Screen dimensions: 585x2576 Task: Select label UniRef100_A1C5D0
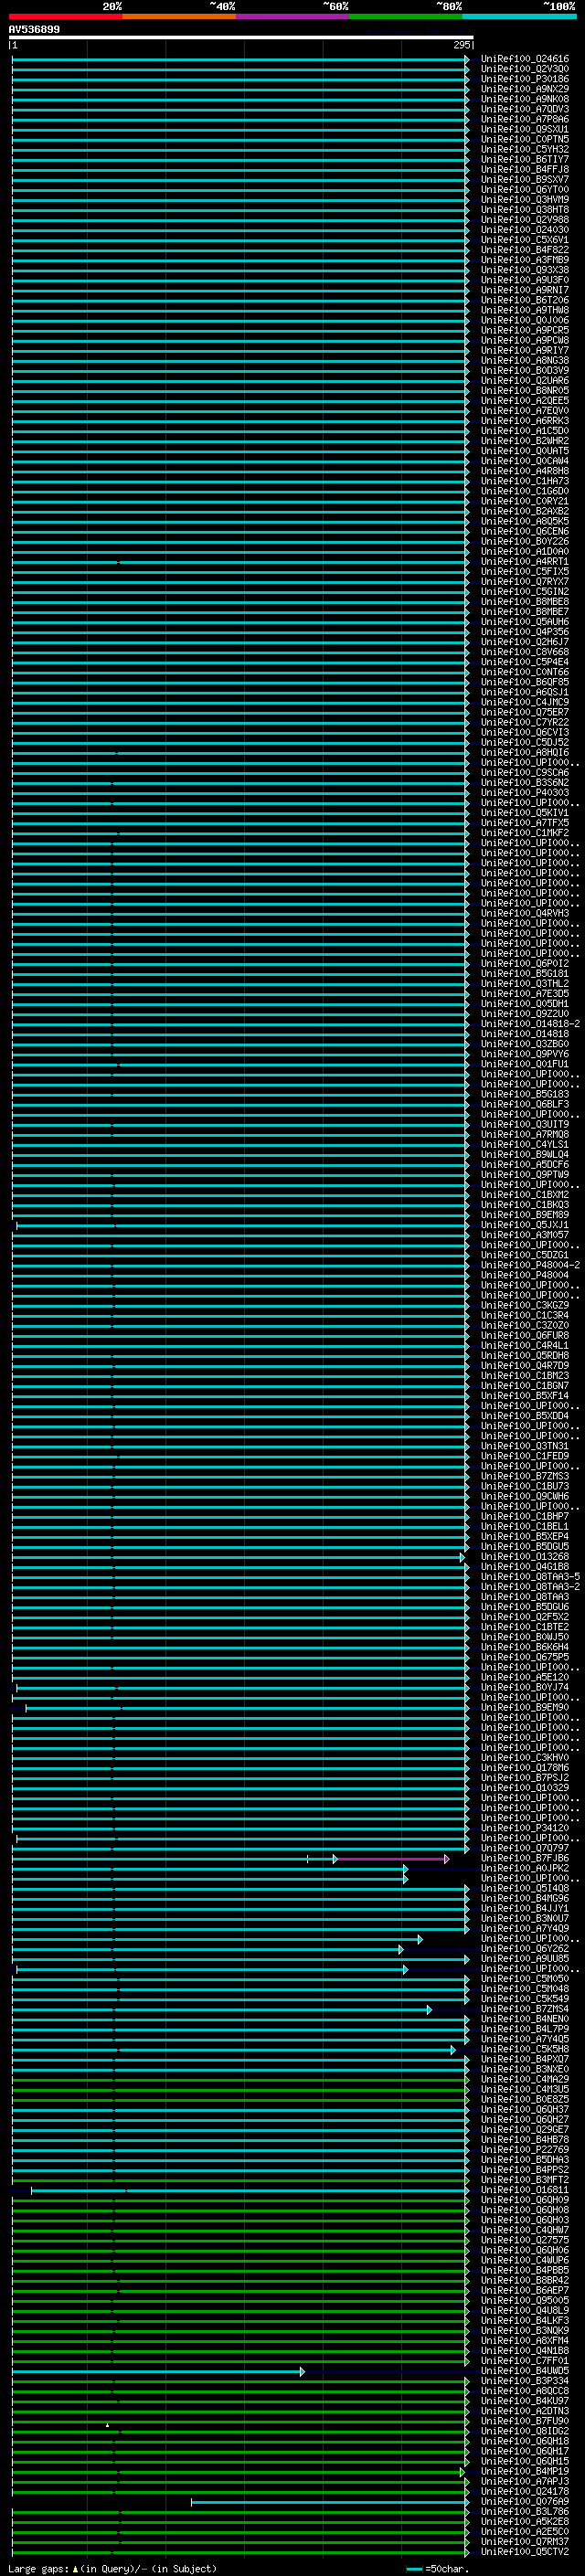point(525,431)
